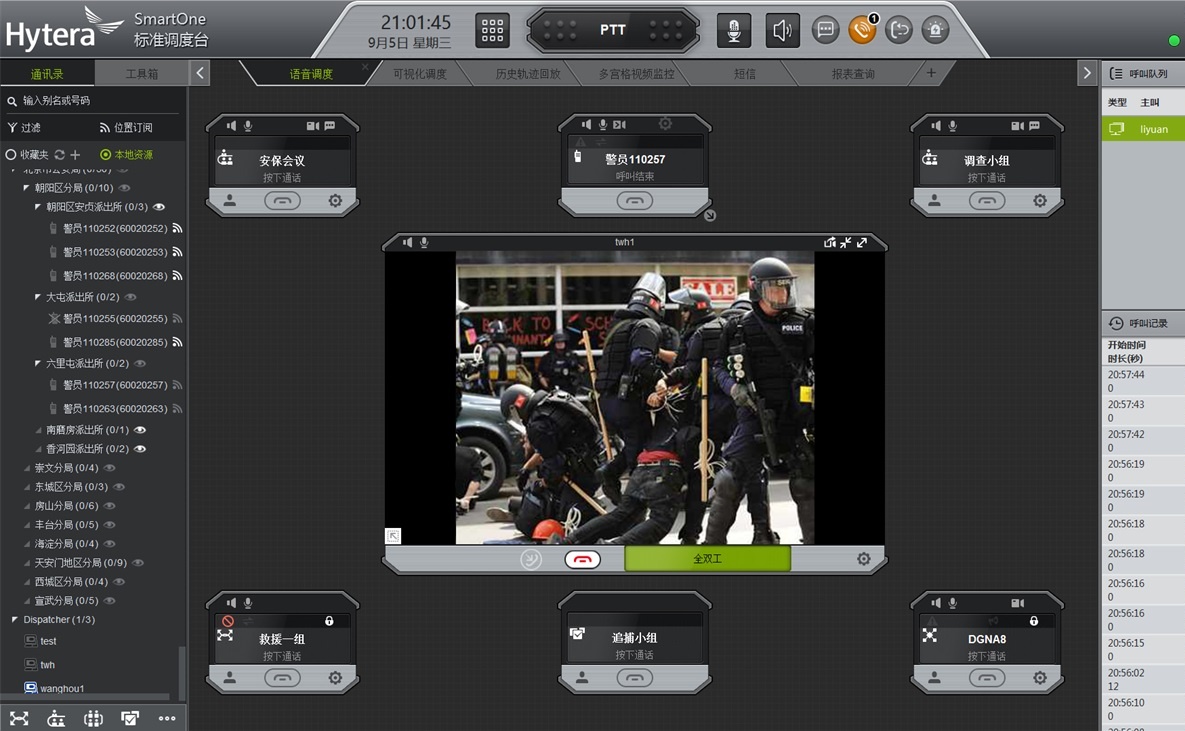Toggle the eye icon for 朝阳区安贞派出所
Viewport: 1185px width, 731px height.
click(159, 206)
